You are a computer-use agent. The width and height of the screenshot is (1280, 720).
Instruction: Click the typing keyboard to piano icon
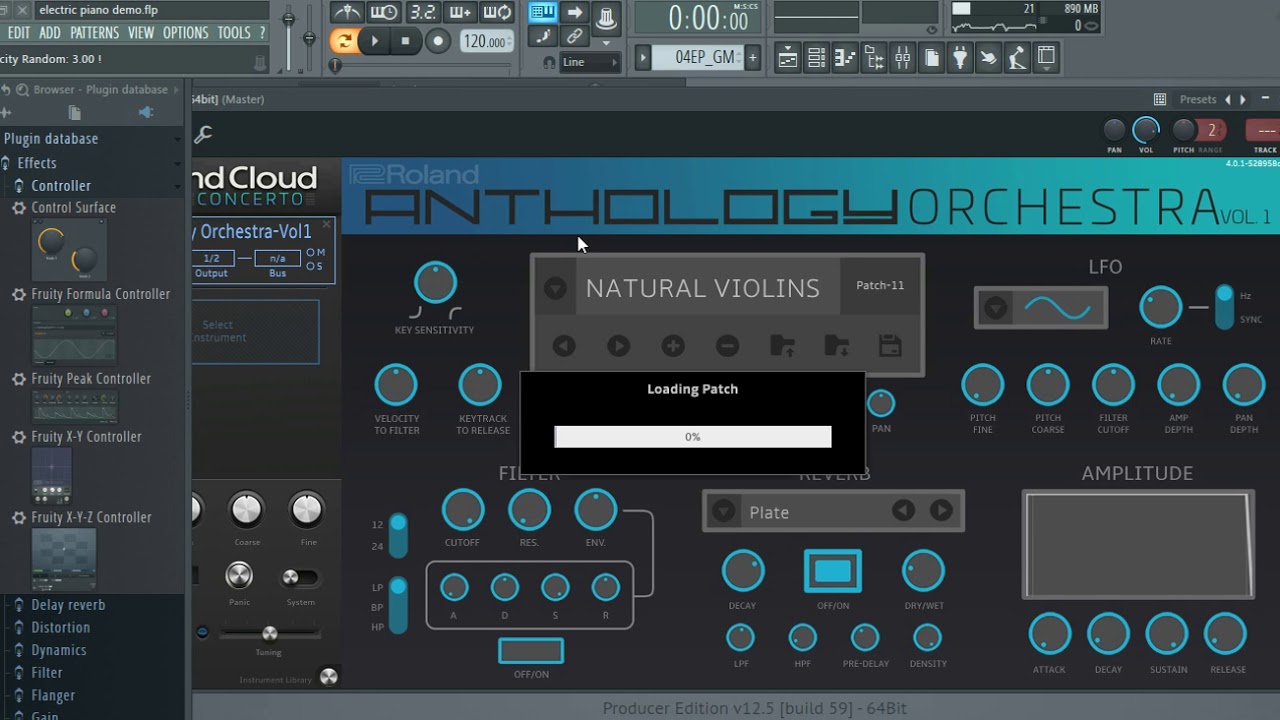pyautogui.click(x=543, y=12)
